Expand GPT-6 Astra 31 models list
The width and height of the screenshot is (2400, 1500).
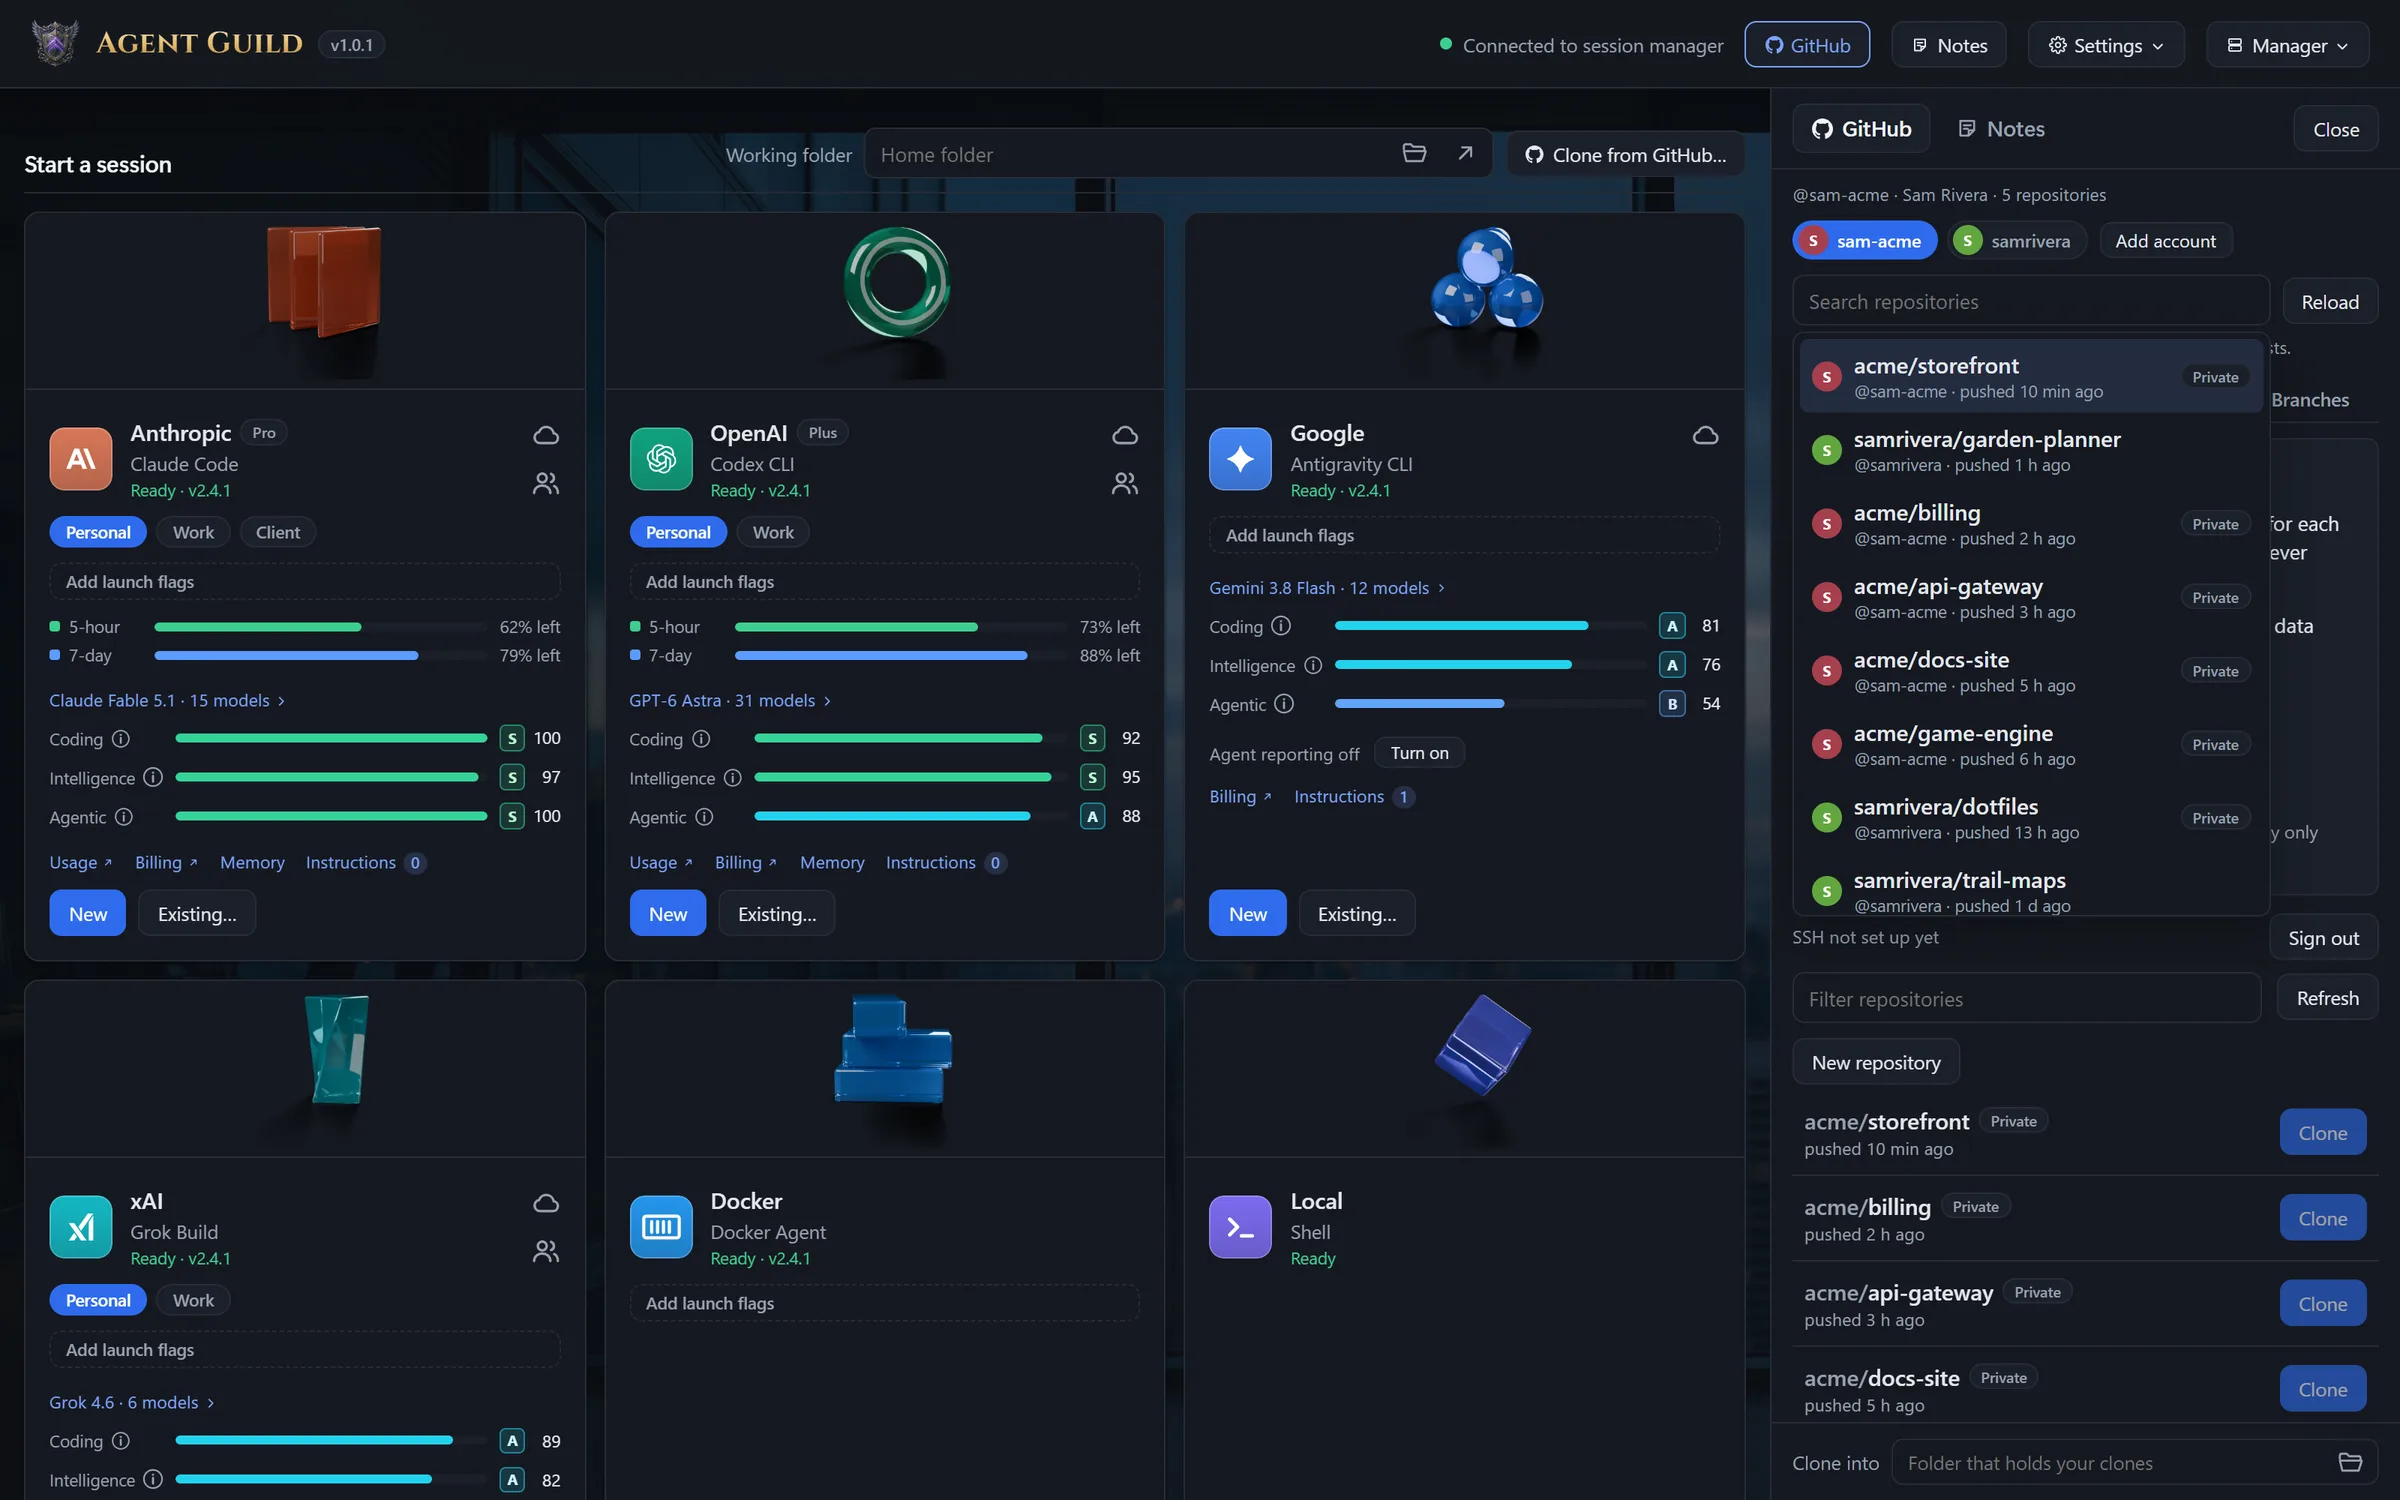pos(730,700)
